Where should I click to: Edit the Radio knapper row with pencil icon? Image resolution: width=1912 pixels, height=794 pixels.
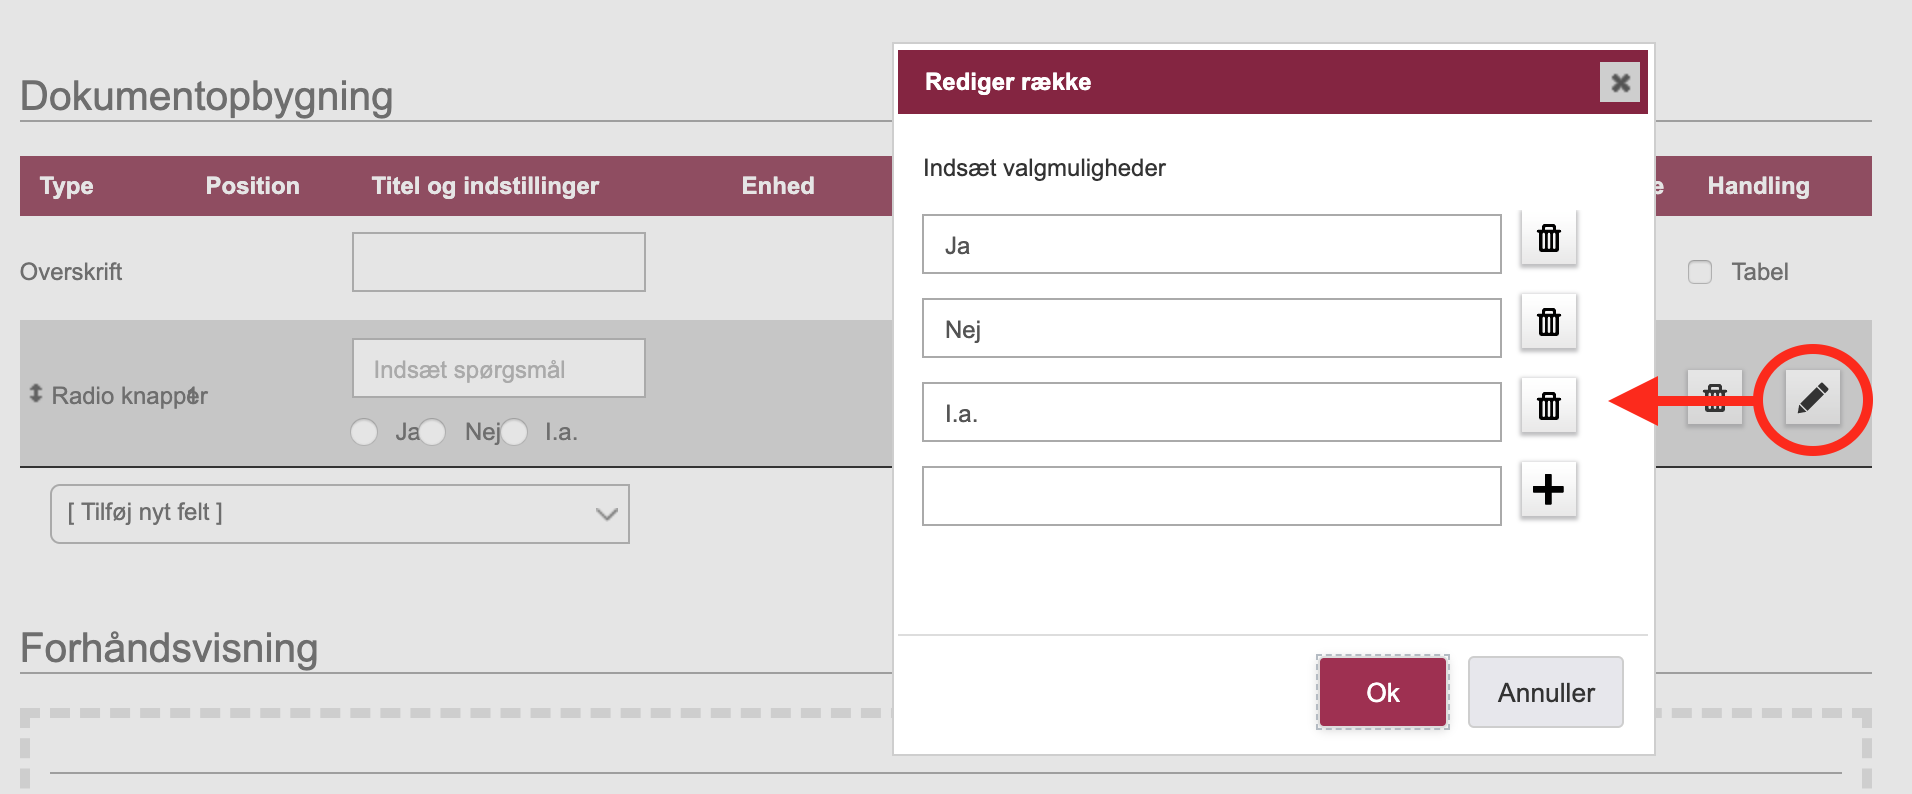1813,398
